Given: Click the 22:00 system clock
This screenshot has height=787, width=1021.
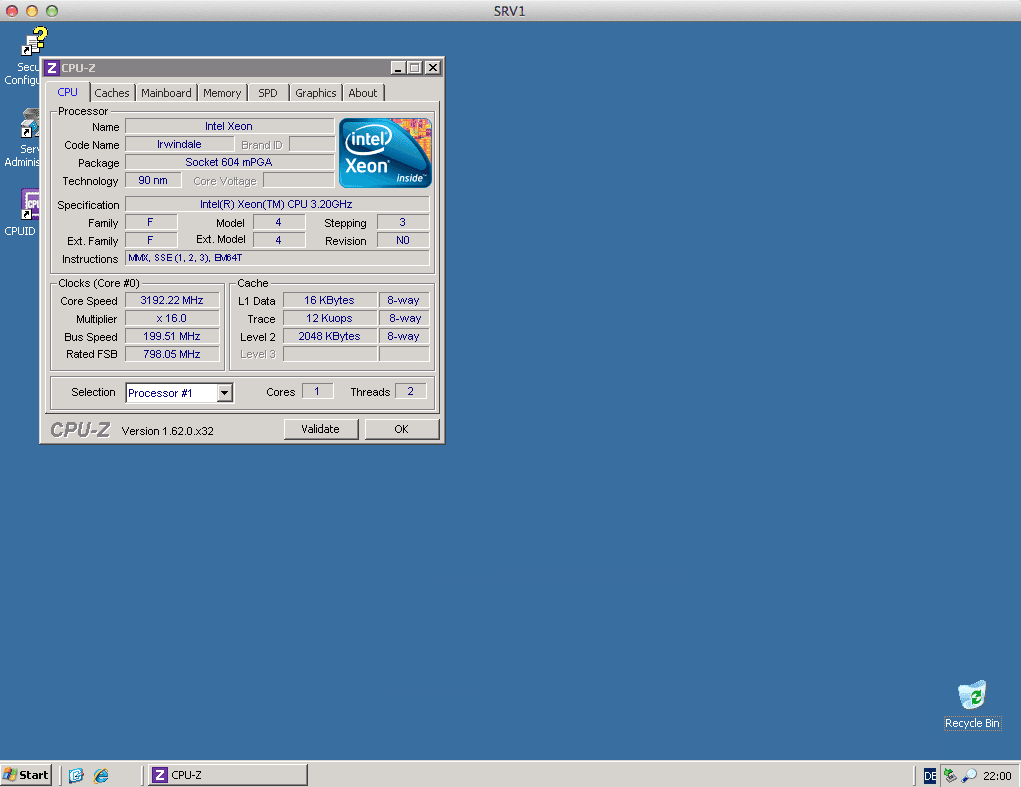Looking at the screenshot, I should click(997, 775).
